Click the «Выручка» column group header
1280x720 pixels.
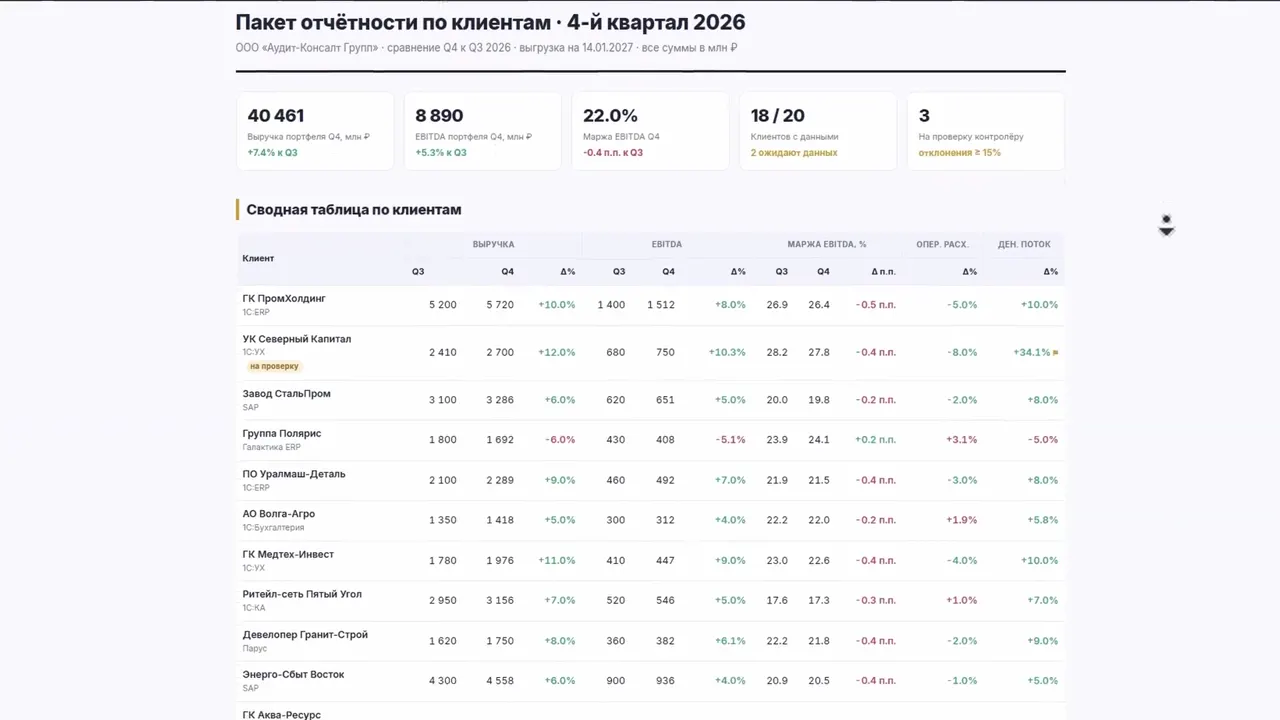click(x=493, y=244)
